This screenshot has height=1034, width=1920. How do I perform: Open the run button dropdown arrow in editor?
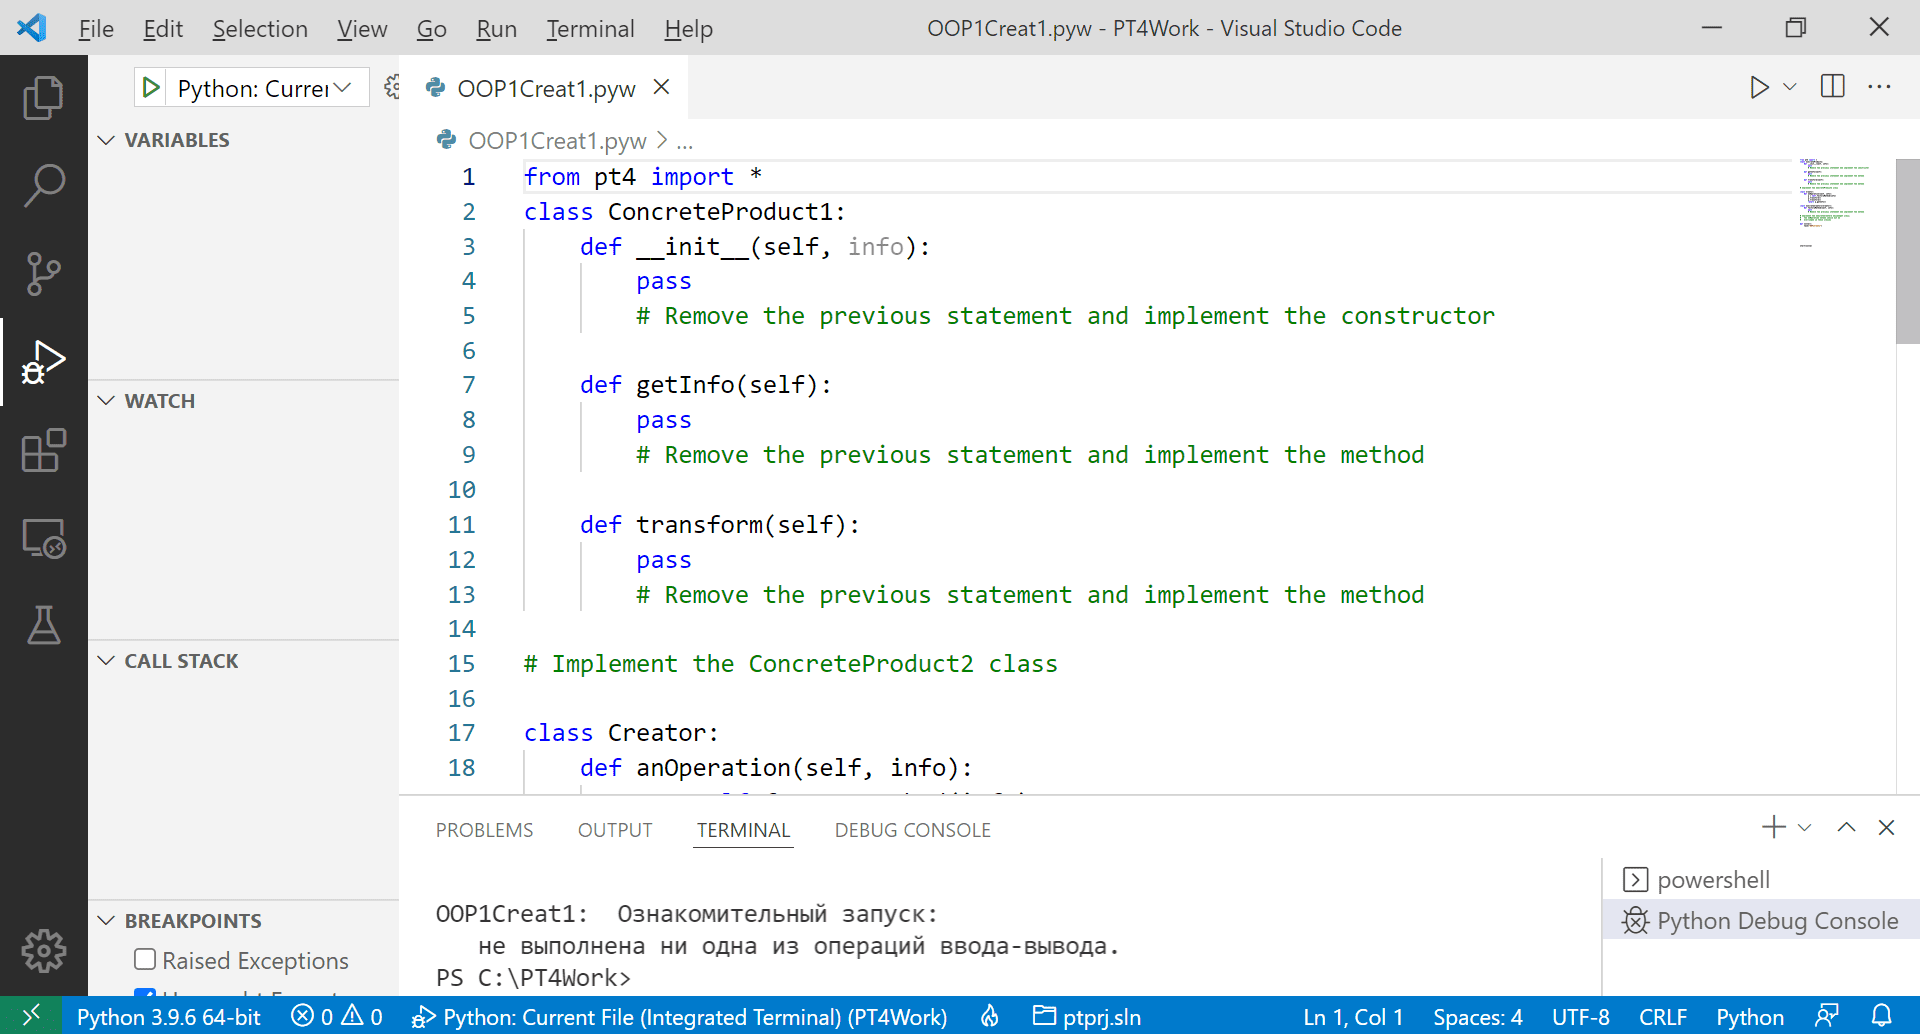point(1790,87)
